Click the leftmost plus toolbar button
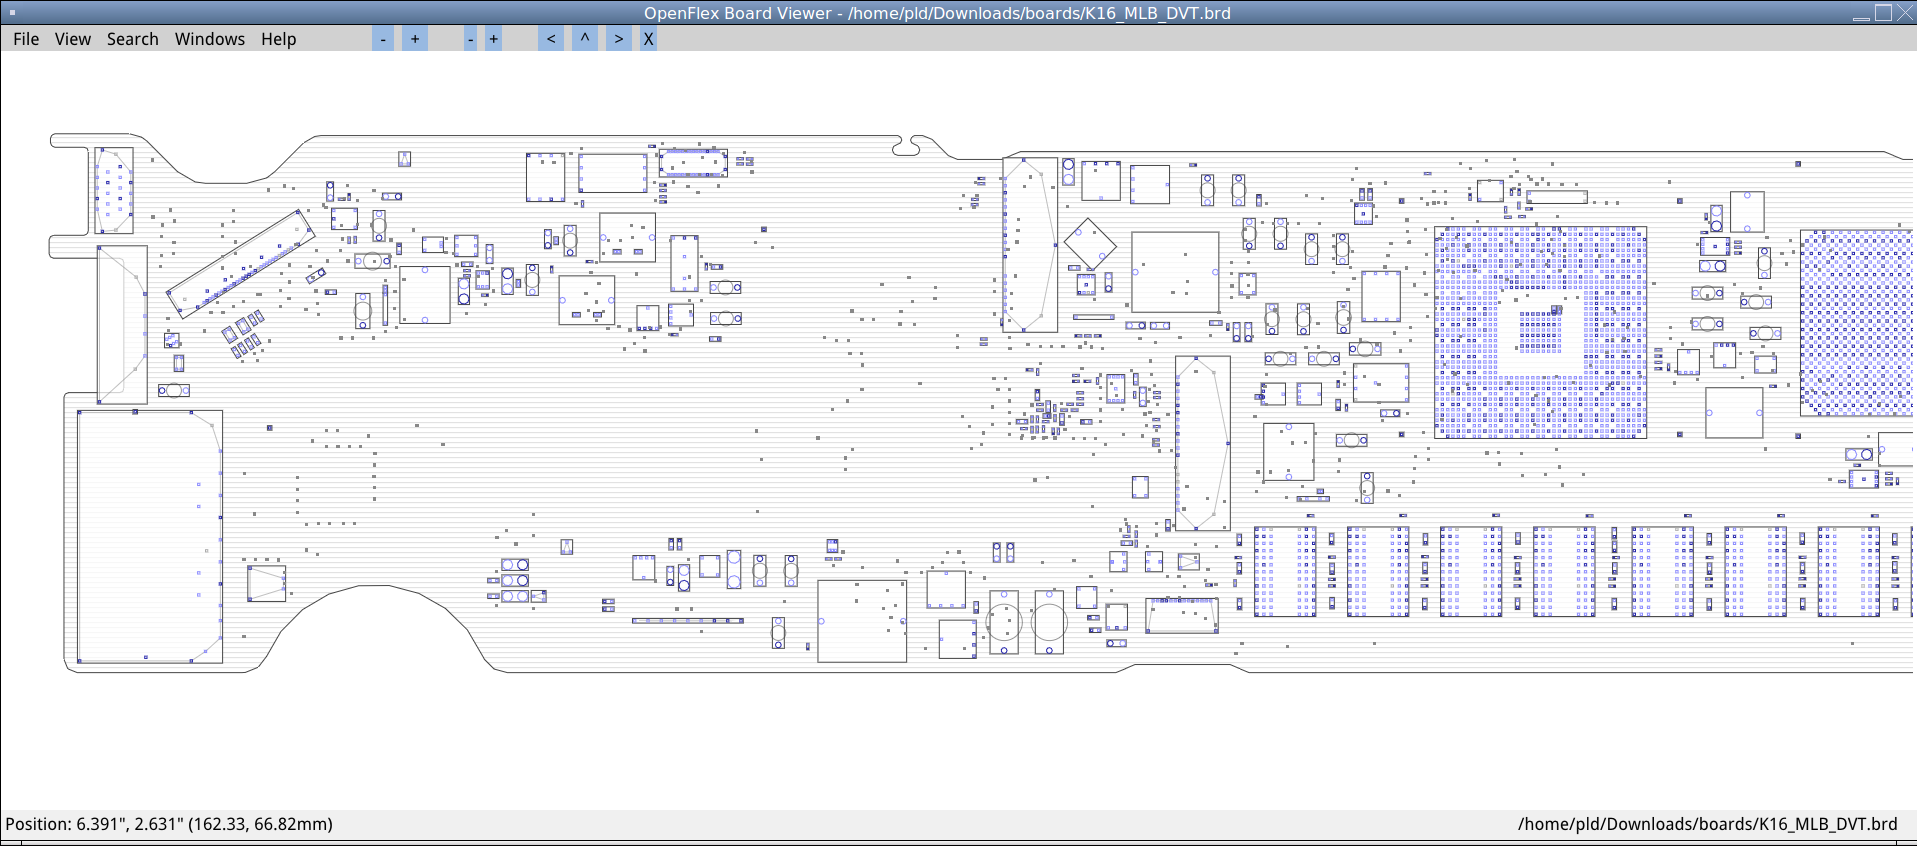Screen dimensions: 1917x846 point(415,39)
